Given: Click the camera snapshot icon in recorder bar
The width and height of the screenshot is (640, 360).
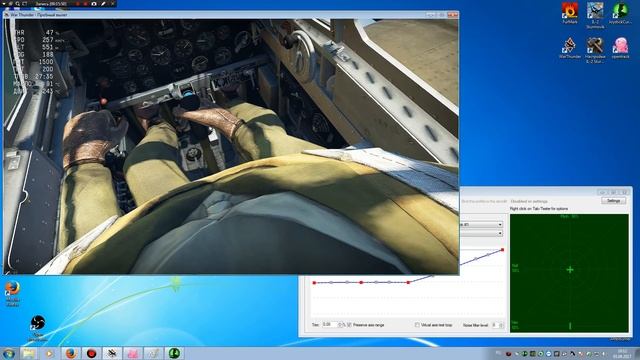Looking at the screenshot, I should (93, 4).
